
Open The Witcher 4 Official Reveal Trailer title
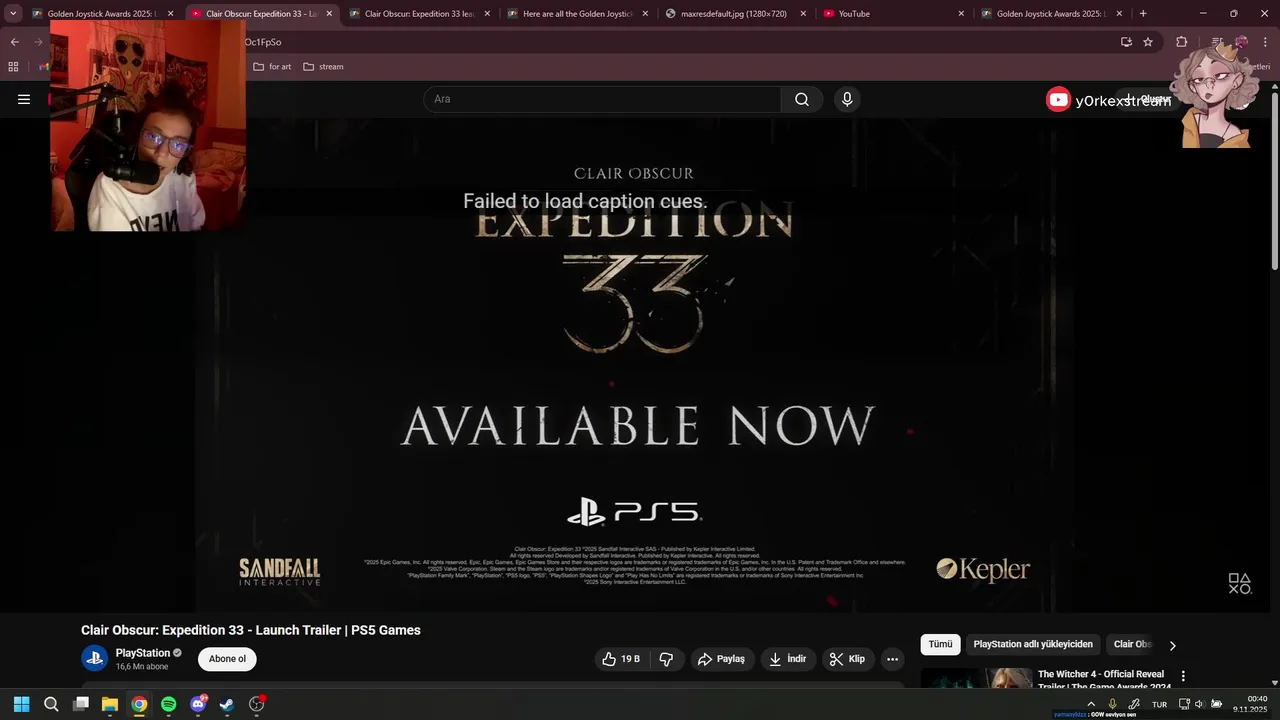point(1104,680)
